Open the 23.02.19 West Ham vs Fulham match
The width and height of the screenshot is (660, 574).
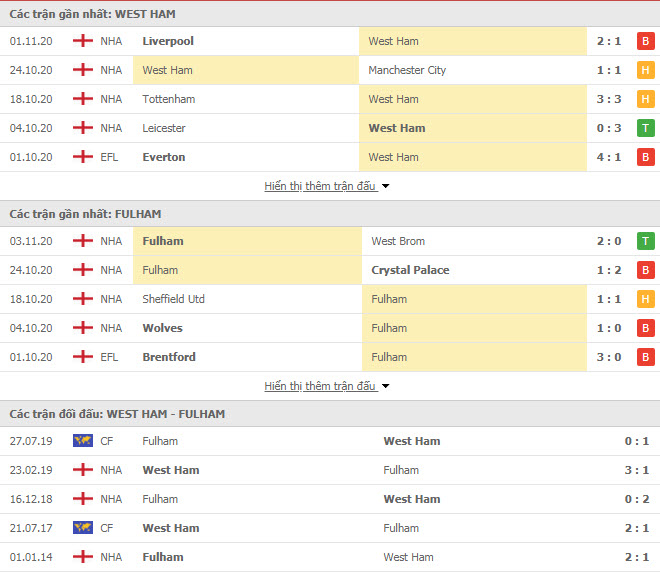(330, 470)
